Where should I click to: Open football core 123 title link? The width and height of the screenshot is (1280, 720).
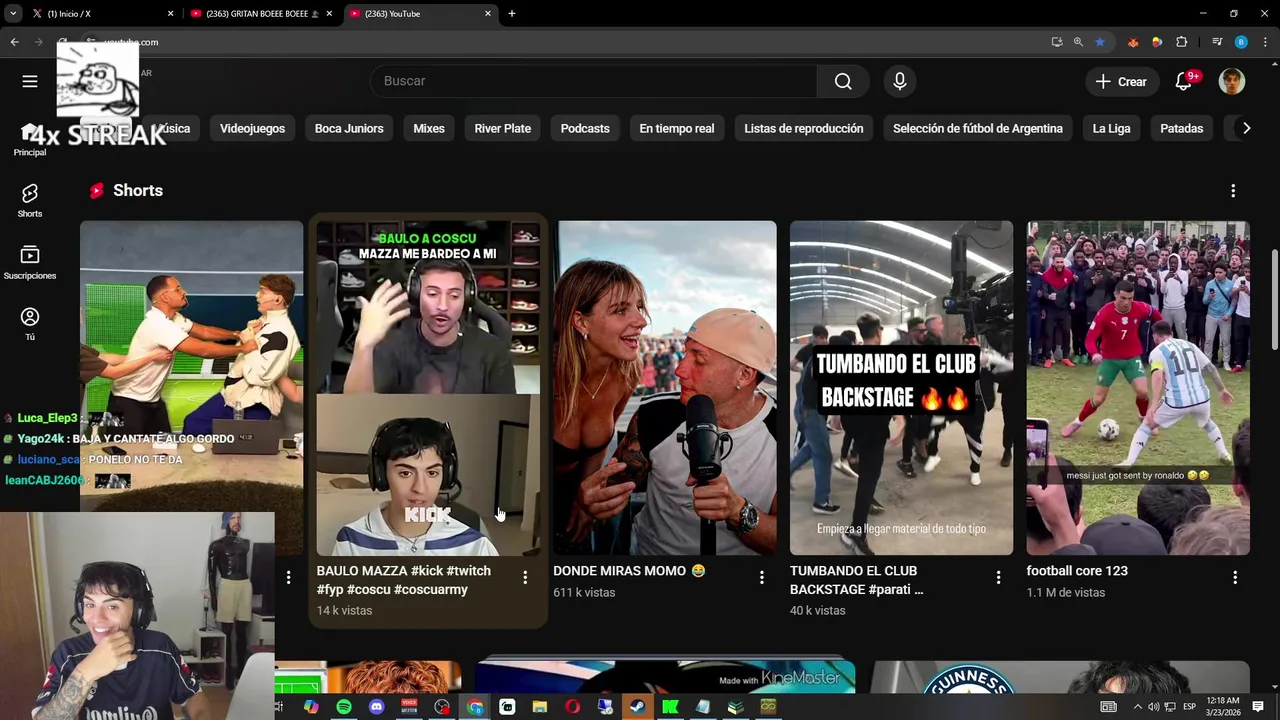1077,571
